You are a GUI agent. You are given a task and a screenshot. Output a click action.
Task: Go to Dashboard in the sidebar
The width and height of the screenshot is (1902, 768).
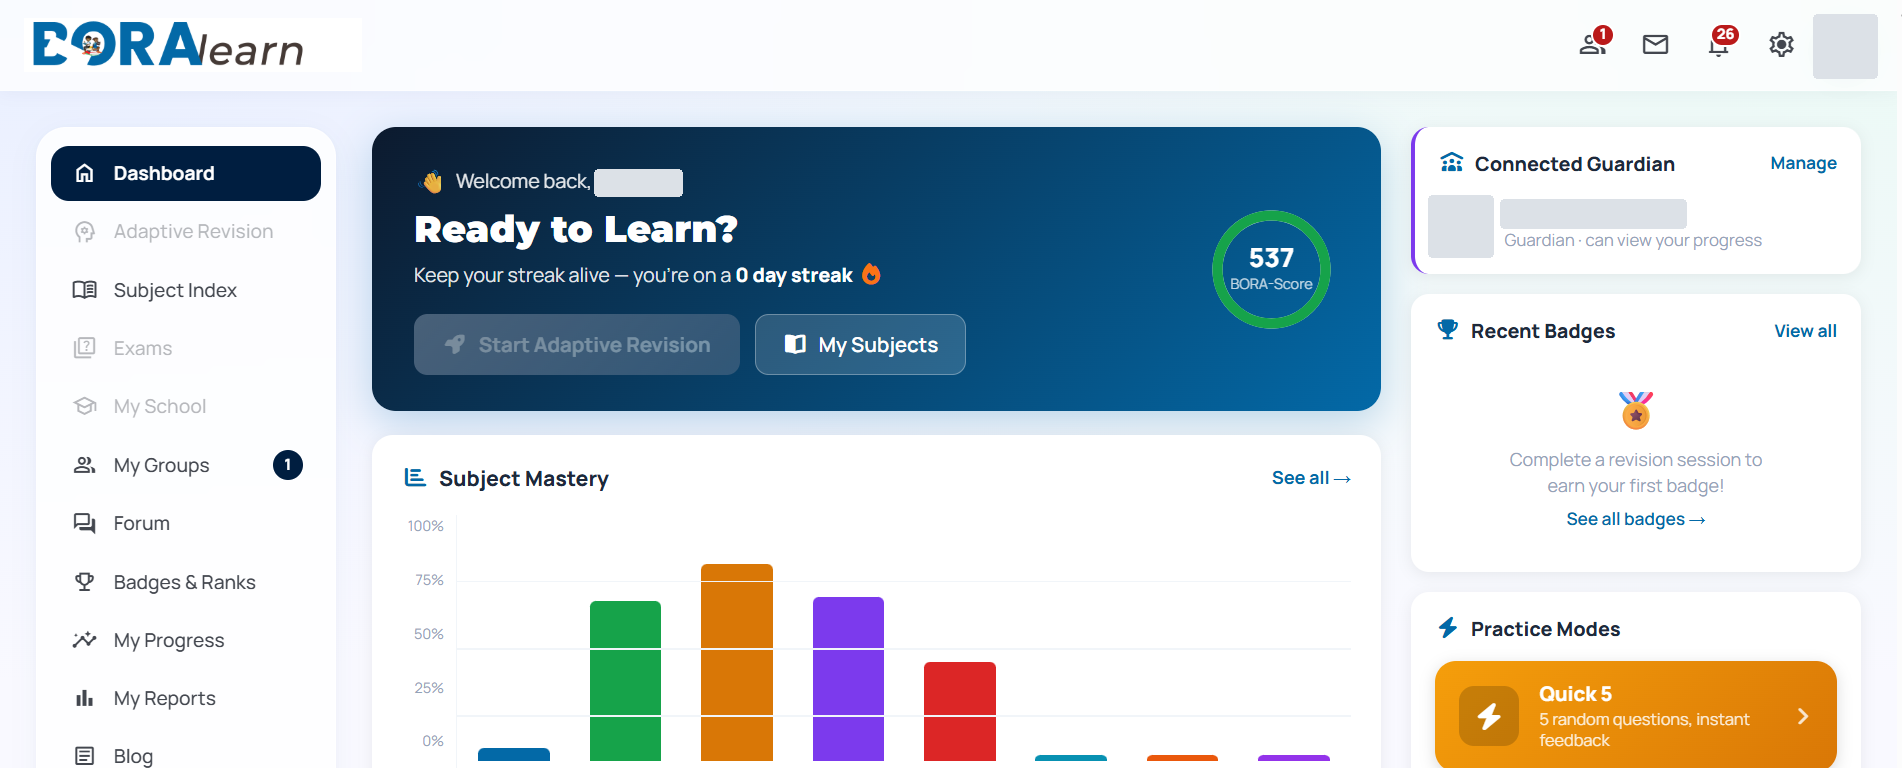click(186, 173)
